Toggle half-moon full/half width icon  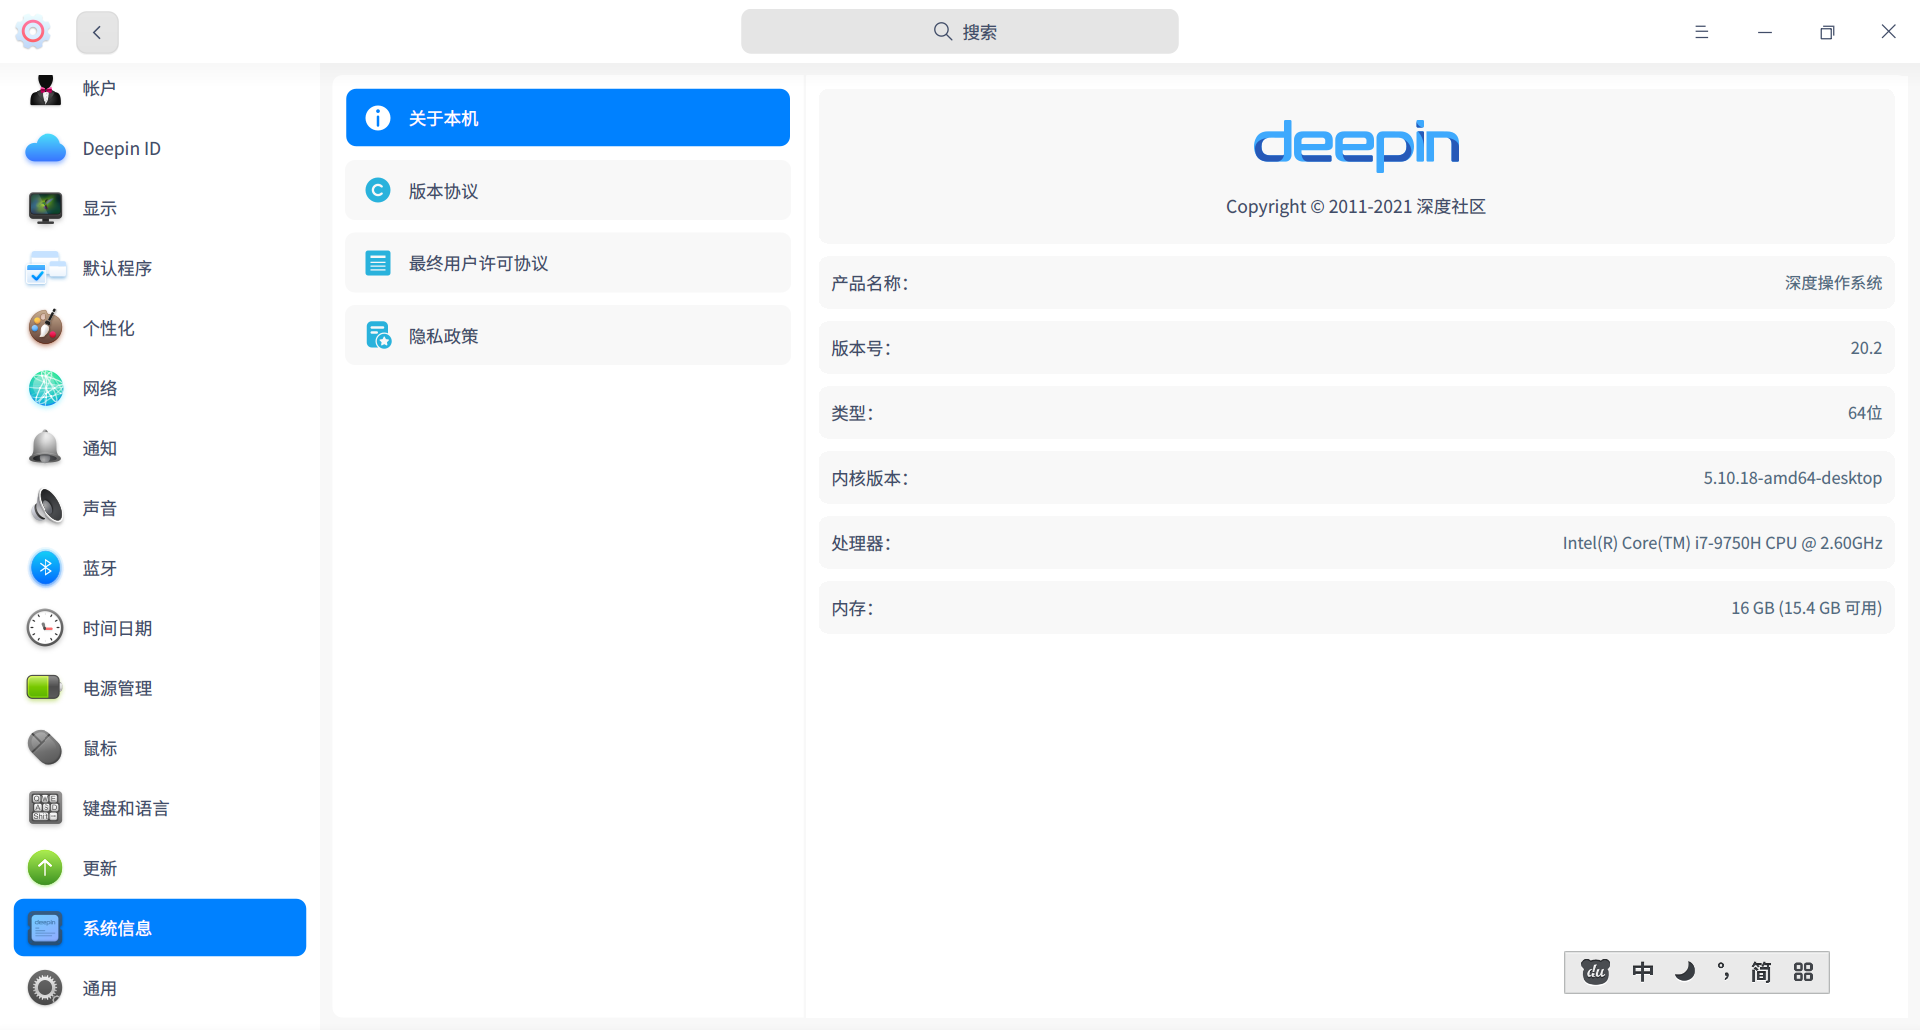[1685, 972]
